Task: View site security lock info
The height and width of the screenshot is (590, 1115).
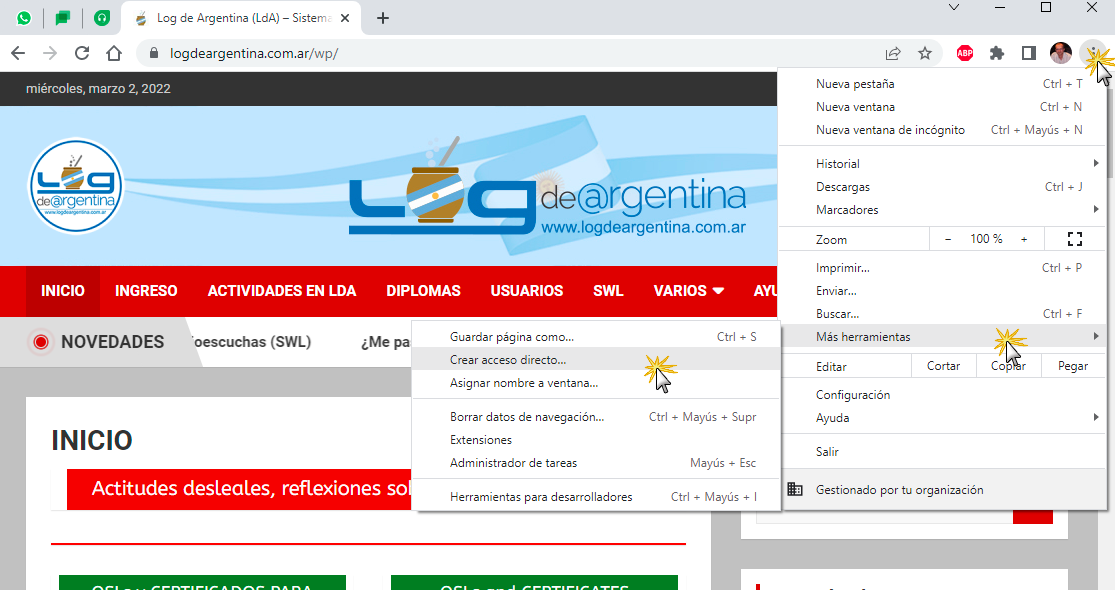Action: (x=154, y=53)
